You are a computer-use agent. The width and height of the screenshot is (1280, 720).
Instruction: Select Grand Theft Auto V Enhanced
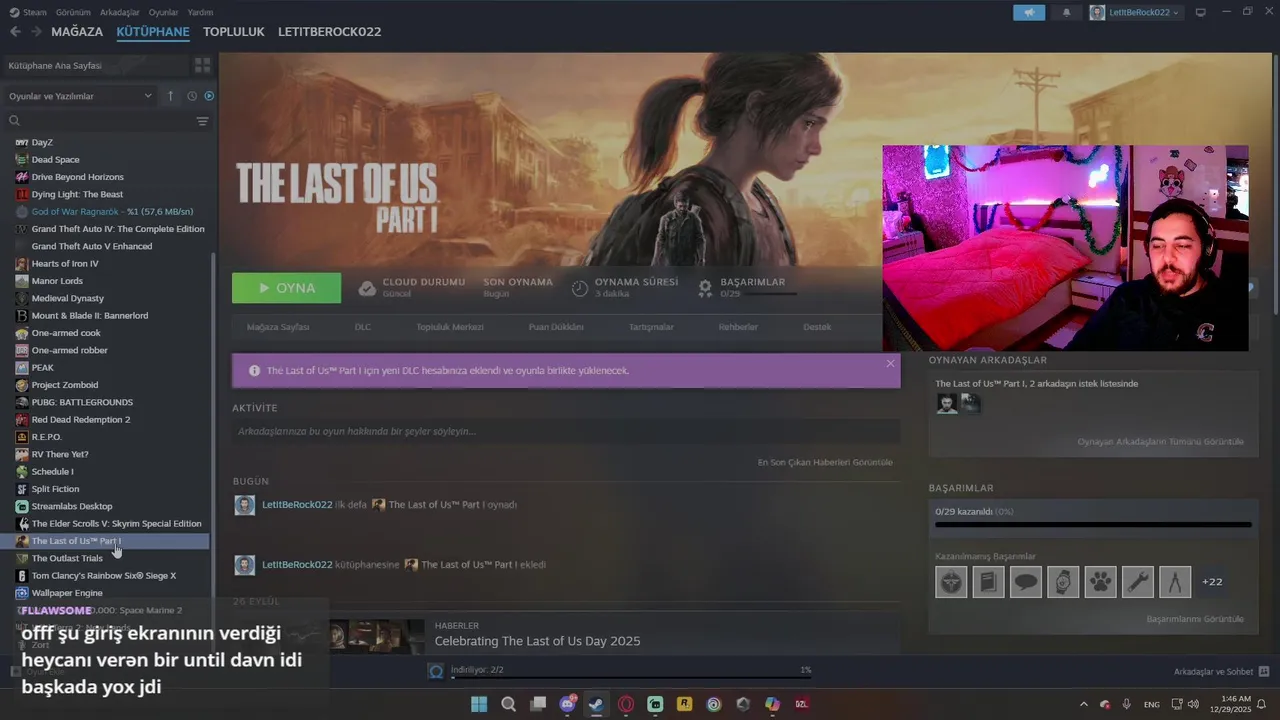(92, 246)
